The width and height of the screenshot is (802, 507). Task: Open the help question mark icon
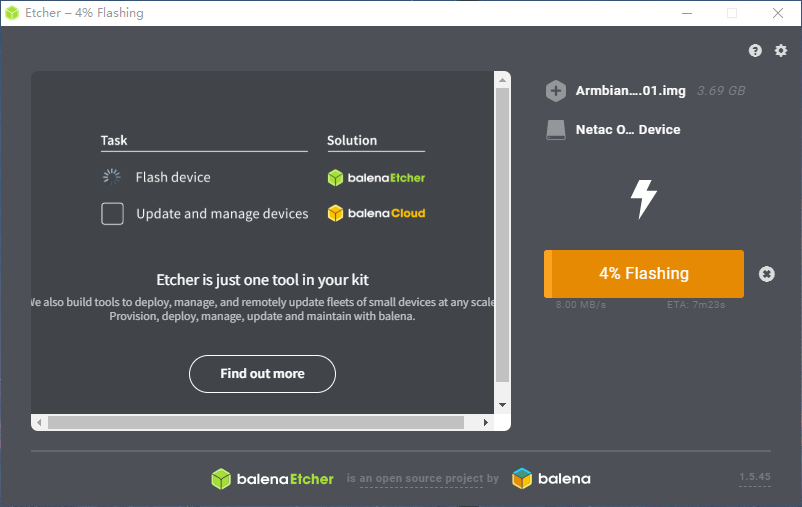pyautogui.click(x=755, y=51)
